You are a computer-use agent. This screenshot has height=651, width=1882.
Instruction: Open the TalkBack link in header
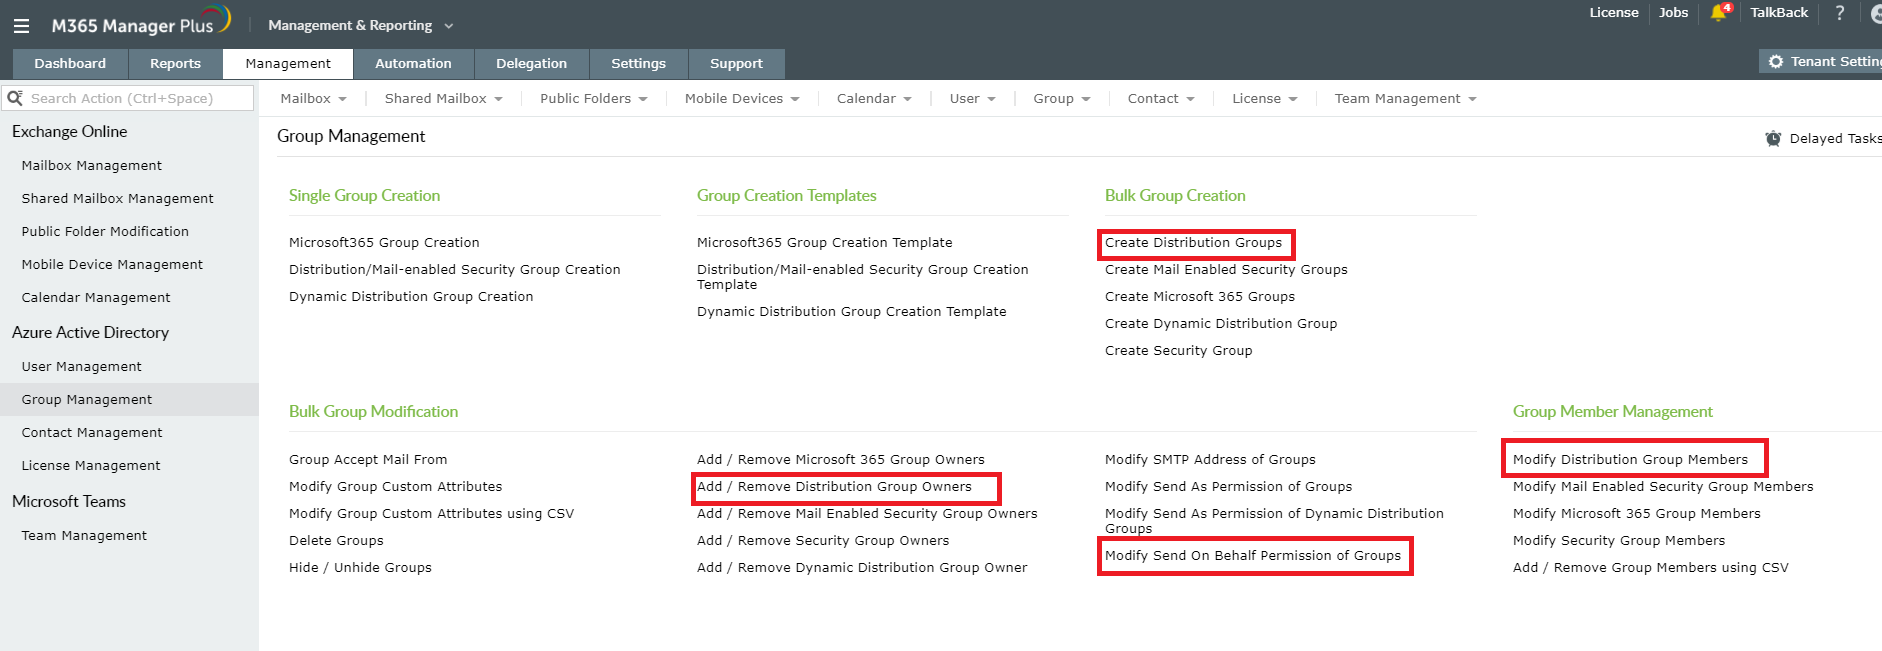(1778, 13)
